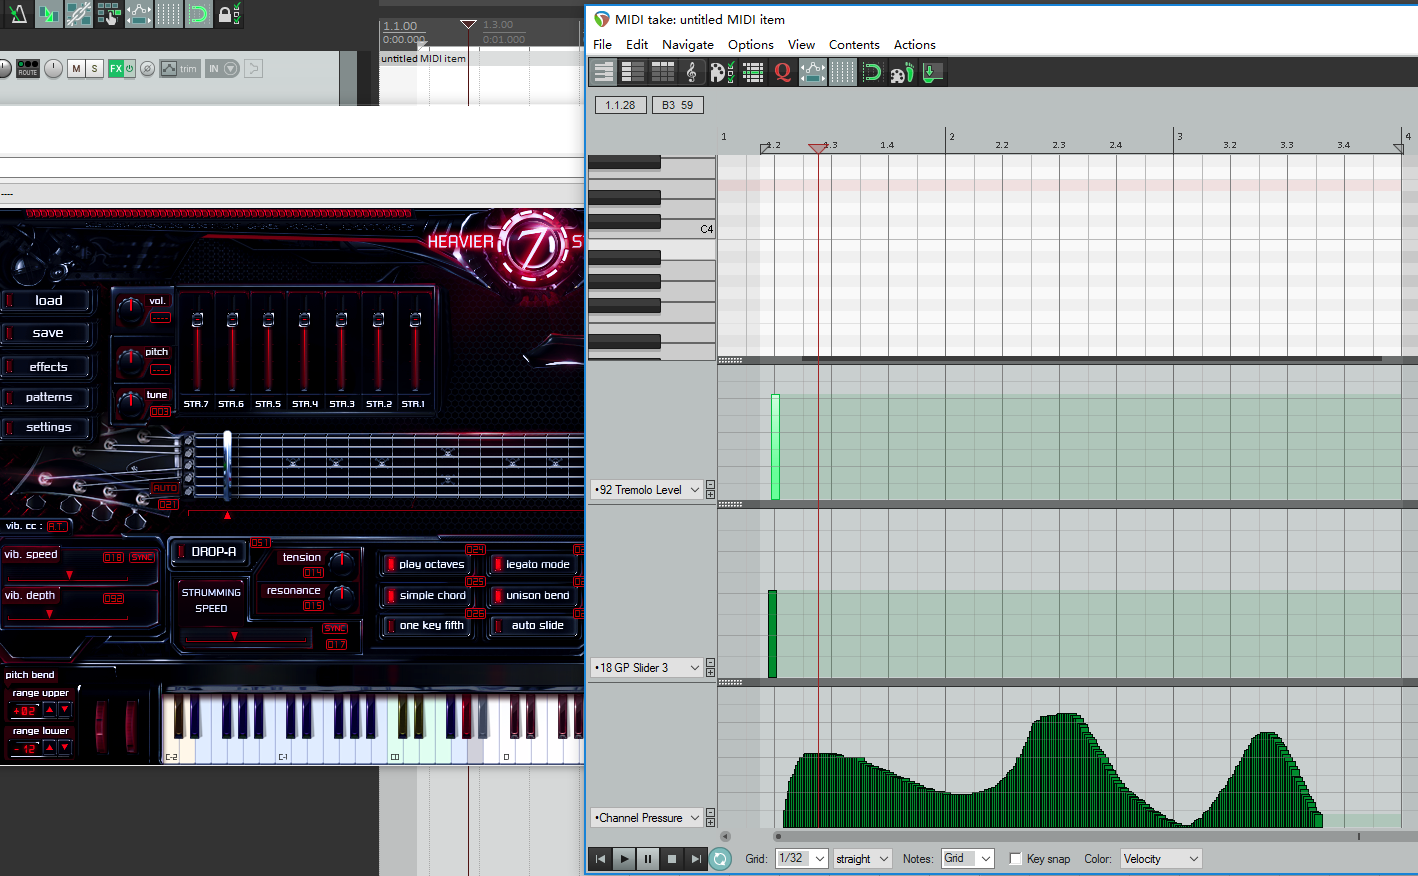Open the Channel Pressure lane dropdown
The height and width of the screenshot is (876, 1418).
(x=647, y=818)
